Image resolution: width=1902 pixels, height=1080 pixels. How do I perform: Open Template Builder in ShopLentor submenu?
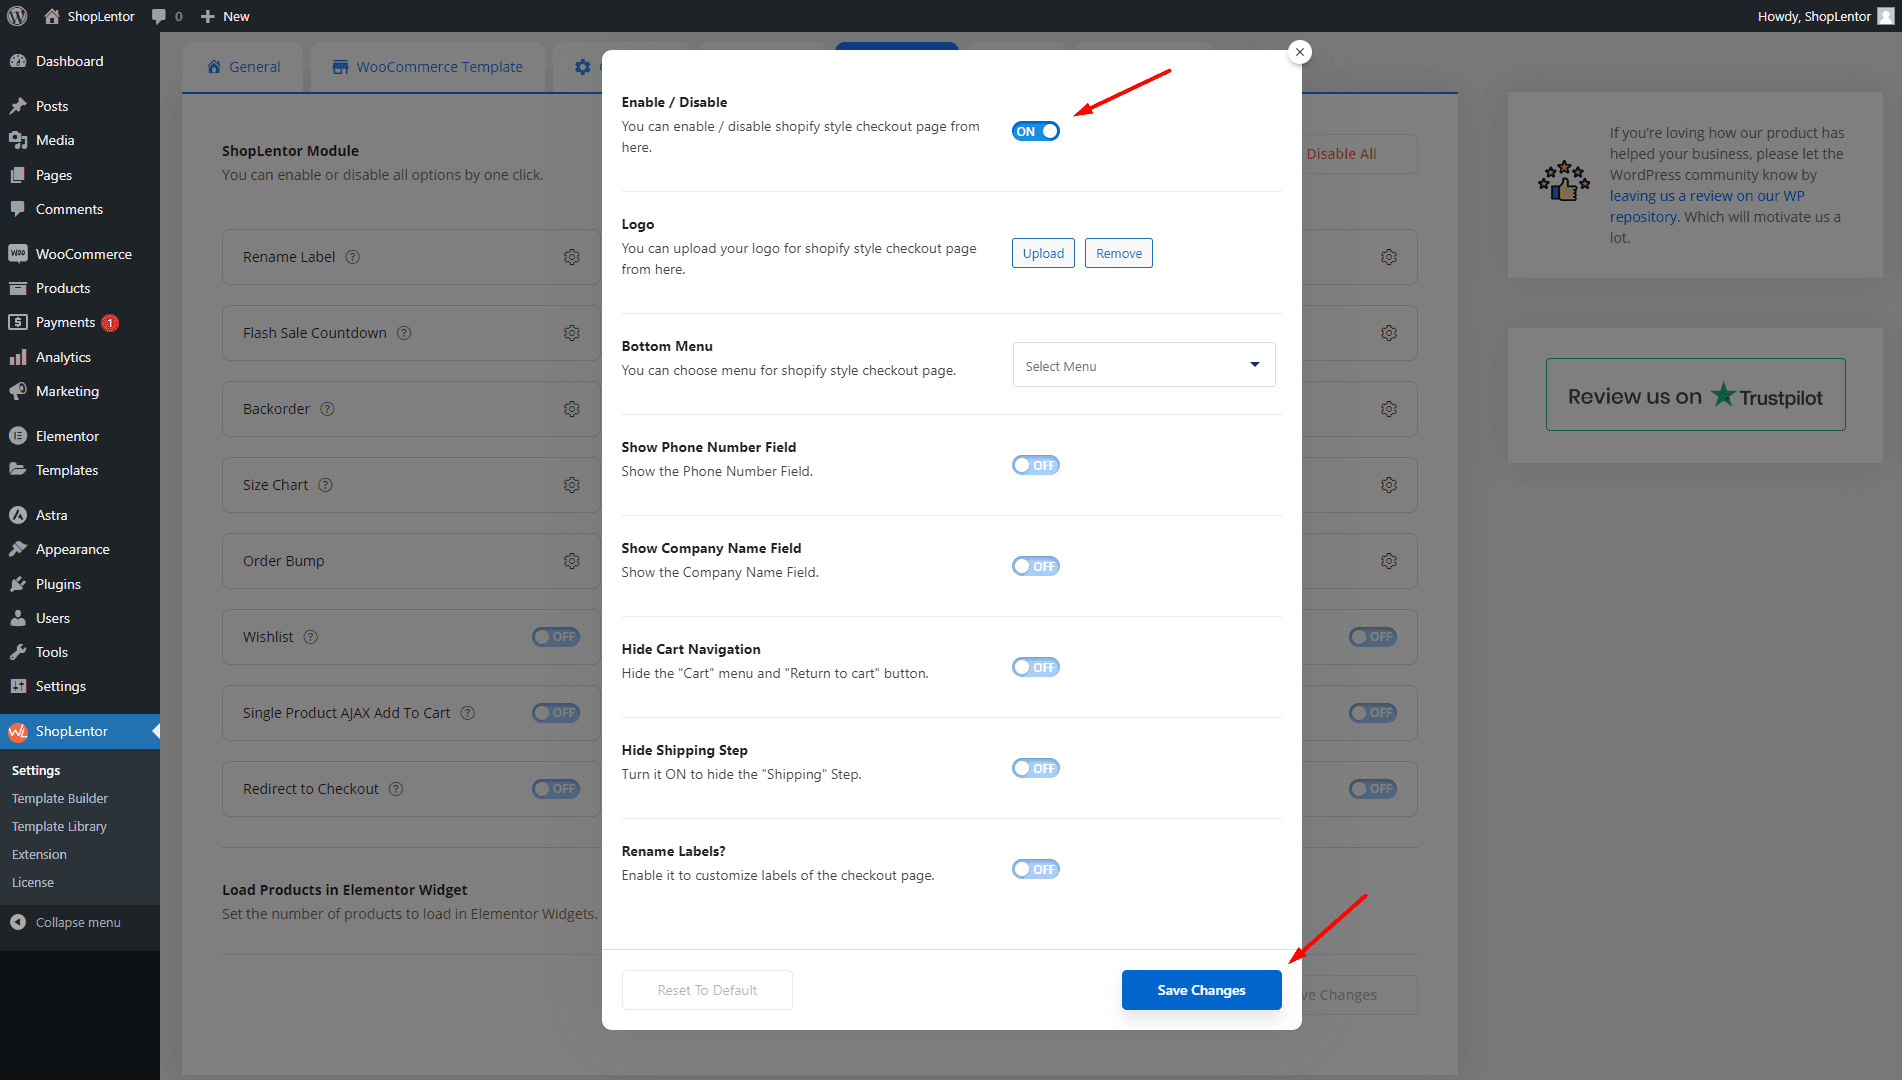pyautogui.click(x=60, y=799)
